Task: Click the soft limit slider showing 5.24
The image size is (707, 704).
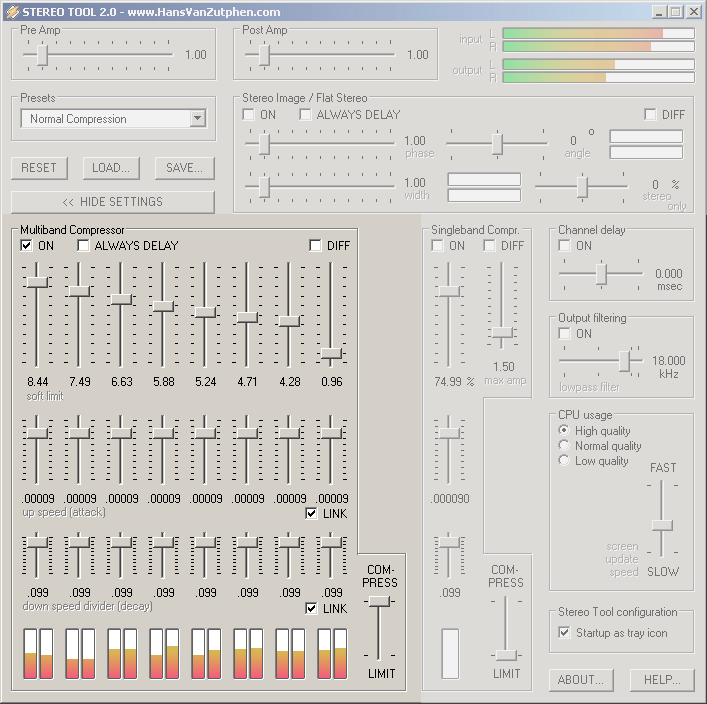Action: tap(205, 312)
